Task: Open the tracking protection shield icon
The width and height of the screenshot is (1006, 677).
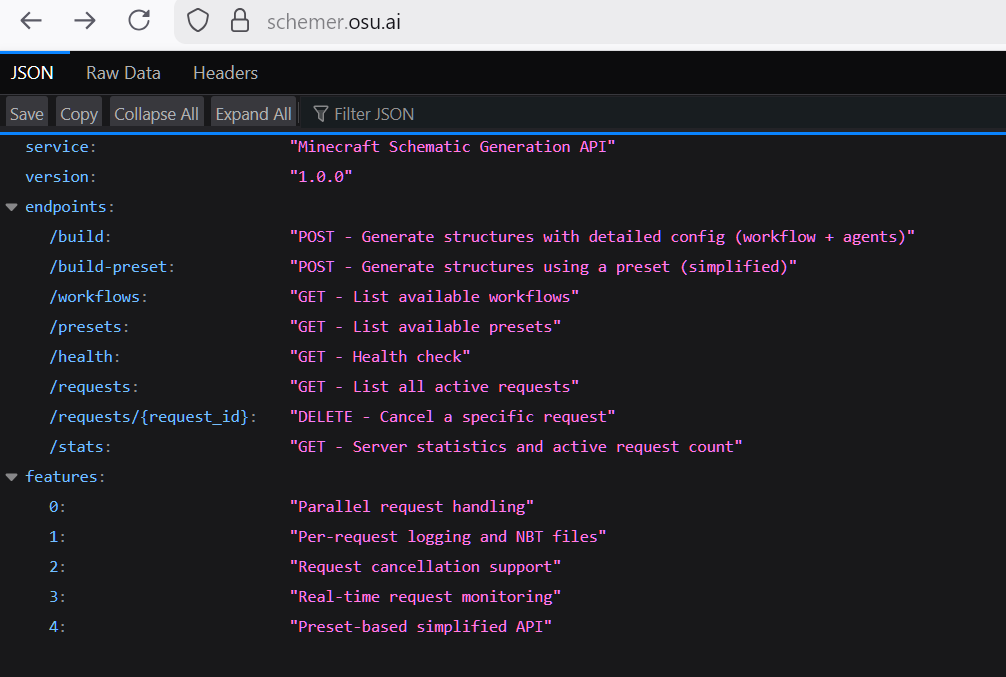Action: (x=198, y=21)
